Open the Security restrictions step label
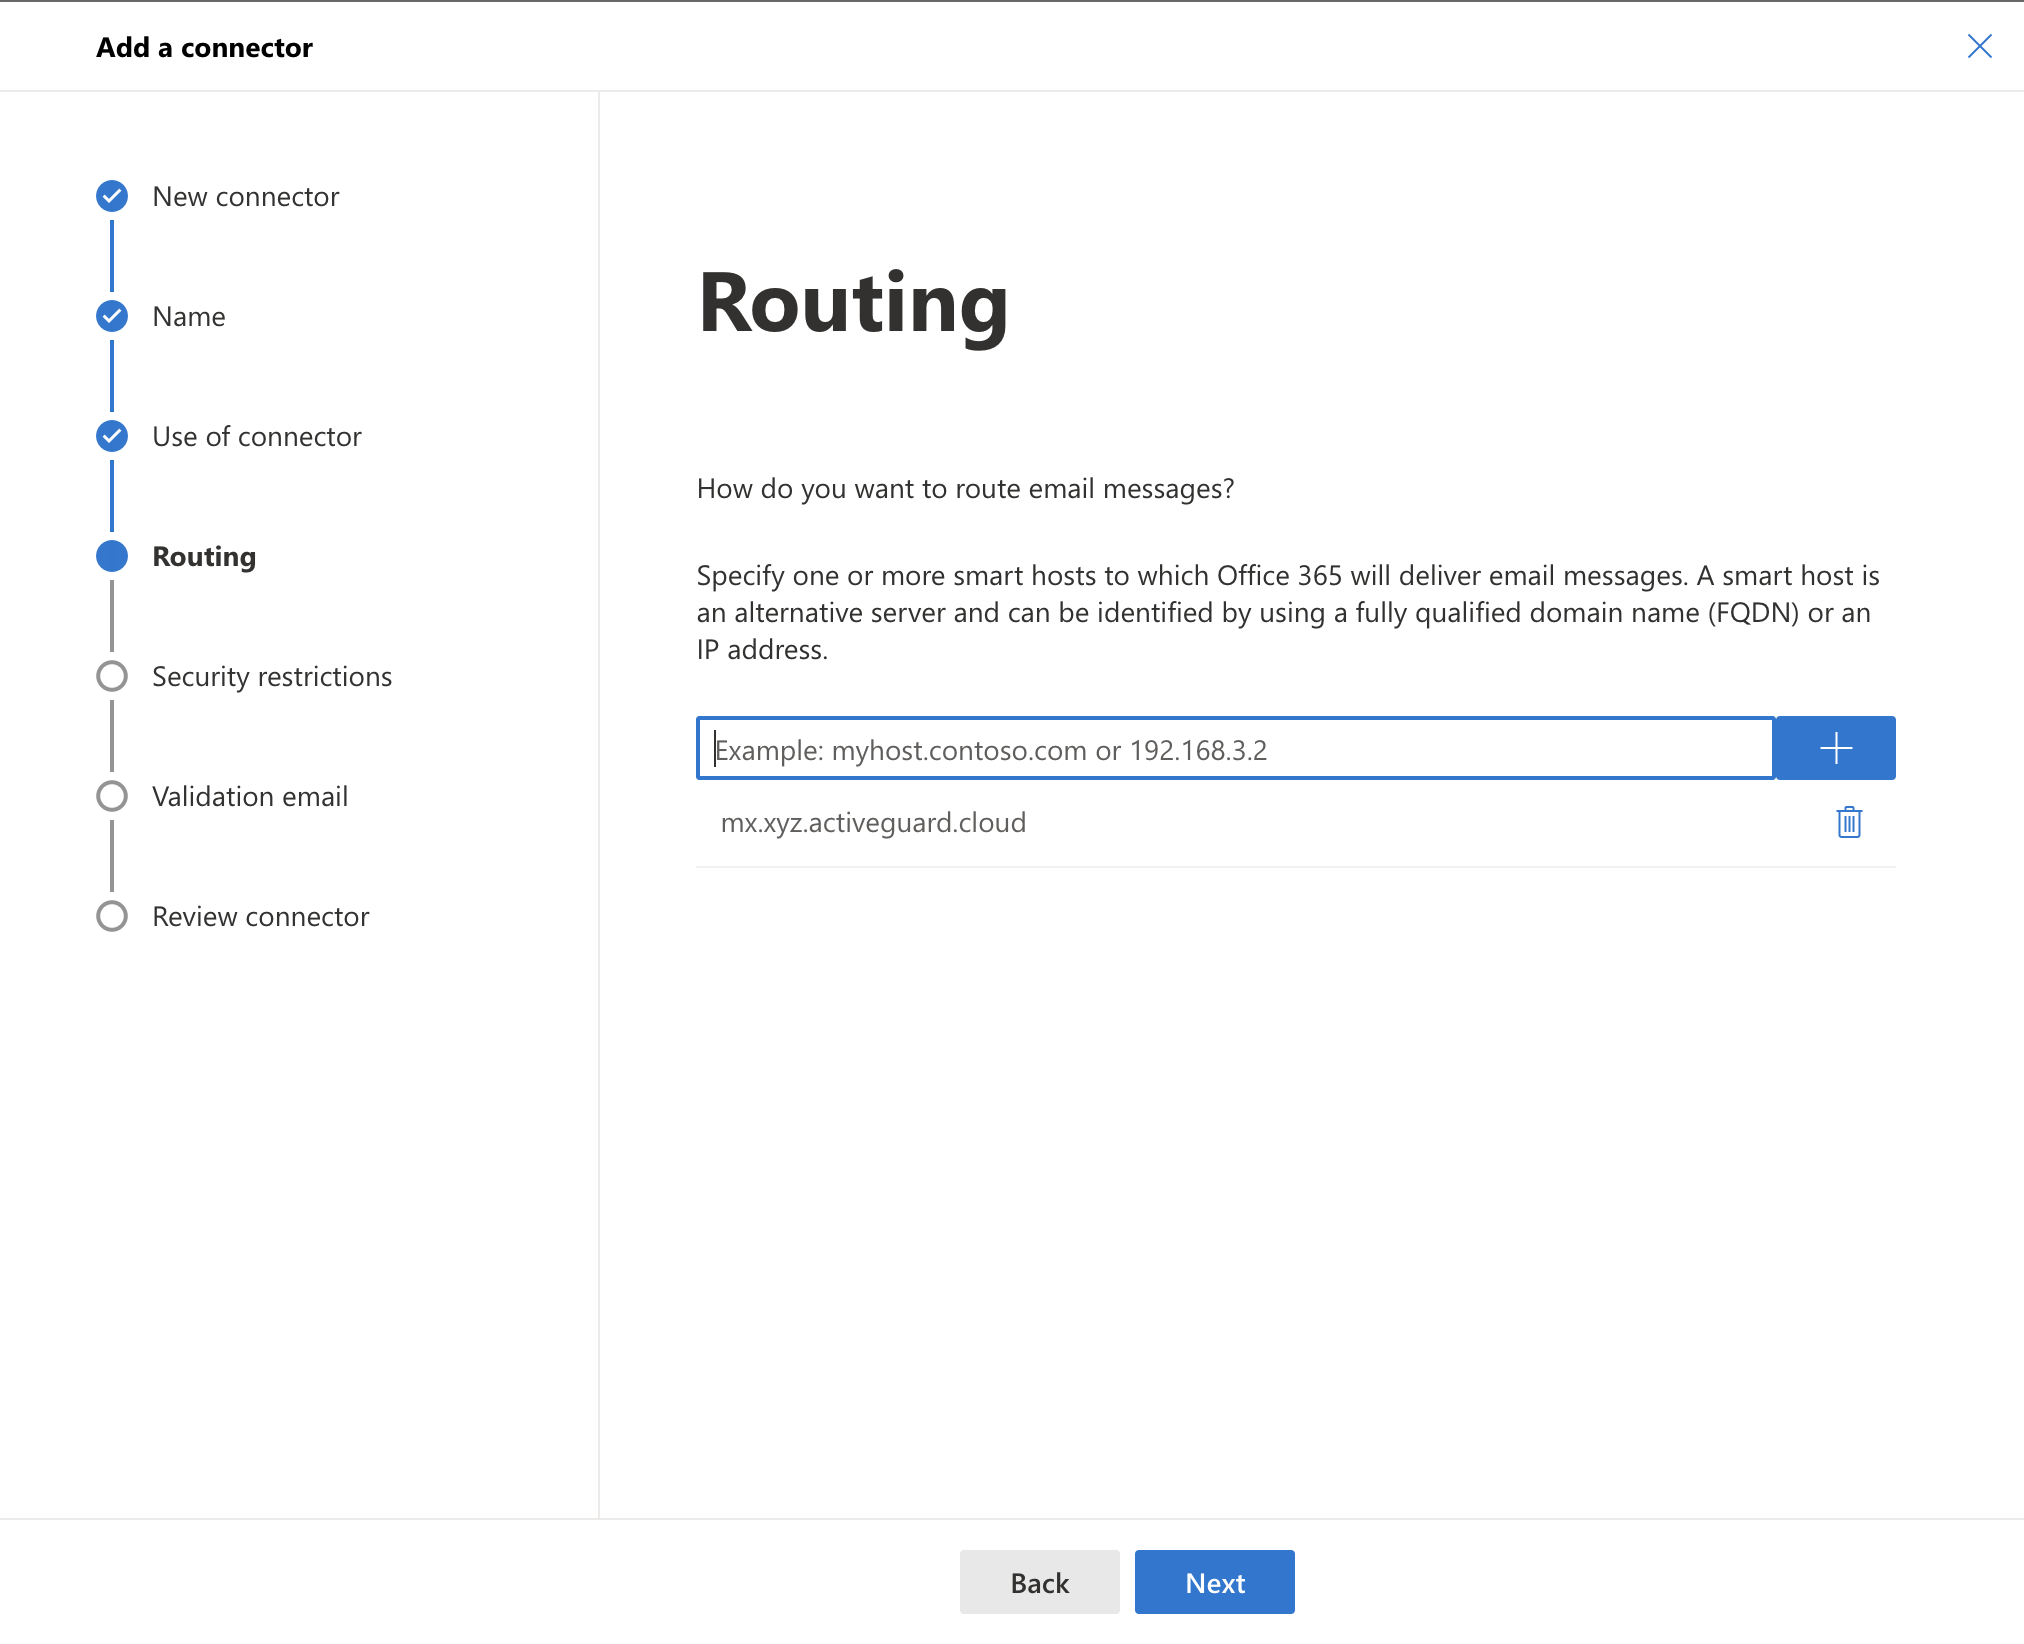 pyautogui.click(x=272, y=677)
